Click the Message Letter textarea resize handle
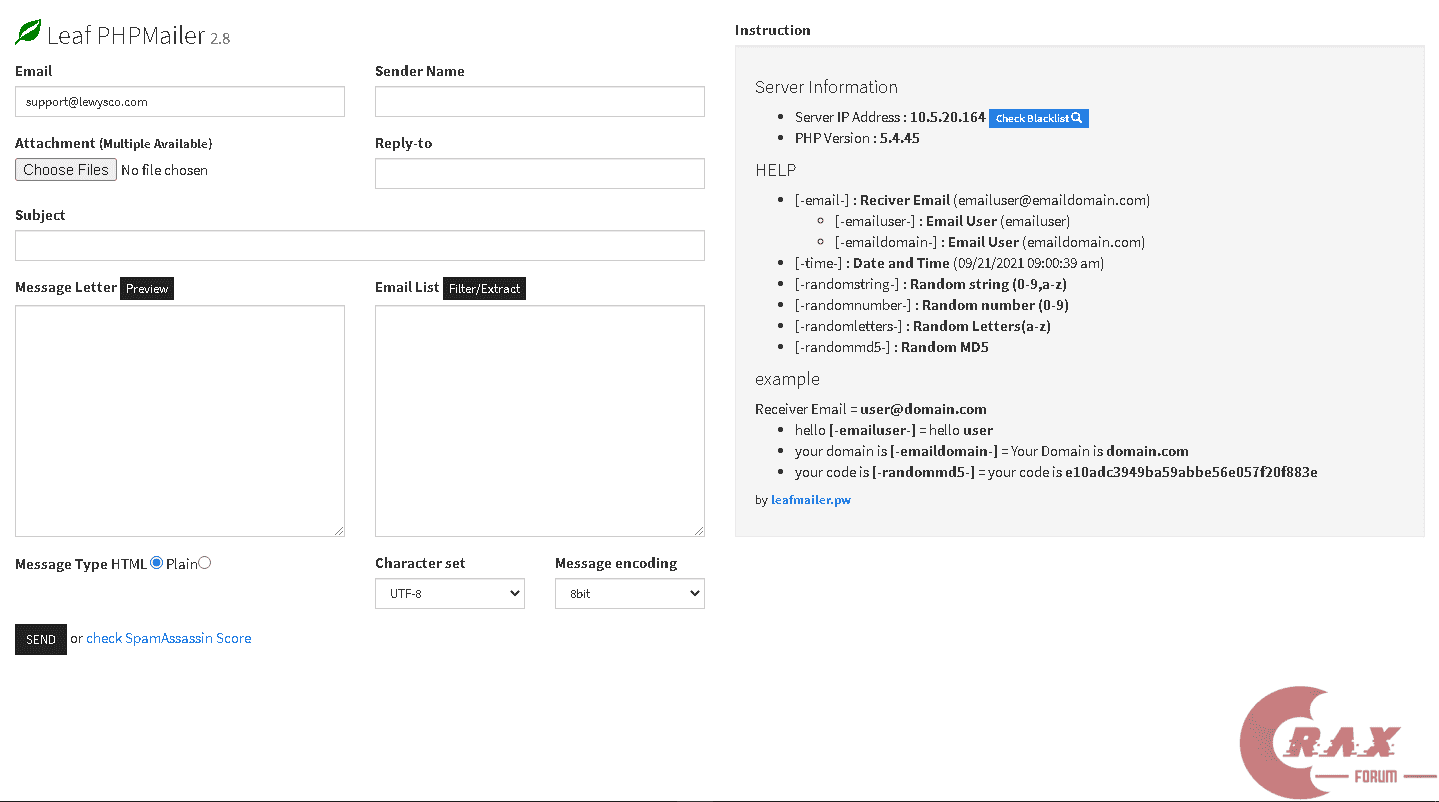1439x802 pixels. 339,531
